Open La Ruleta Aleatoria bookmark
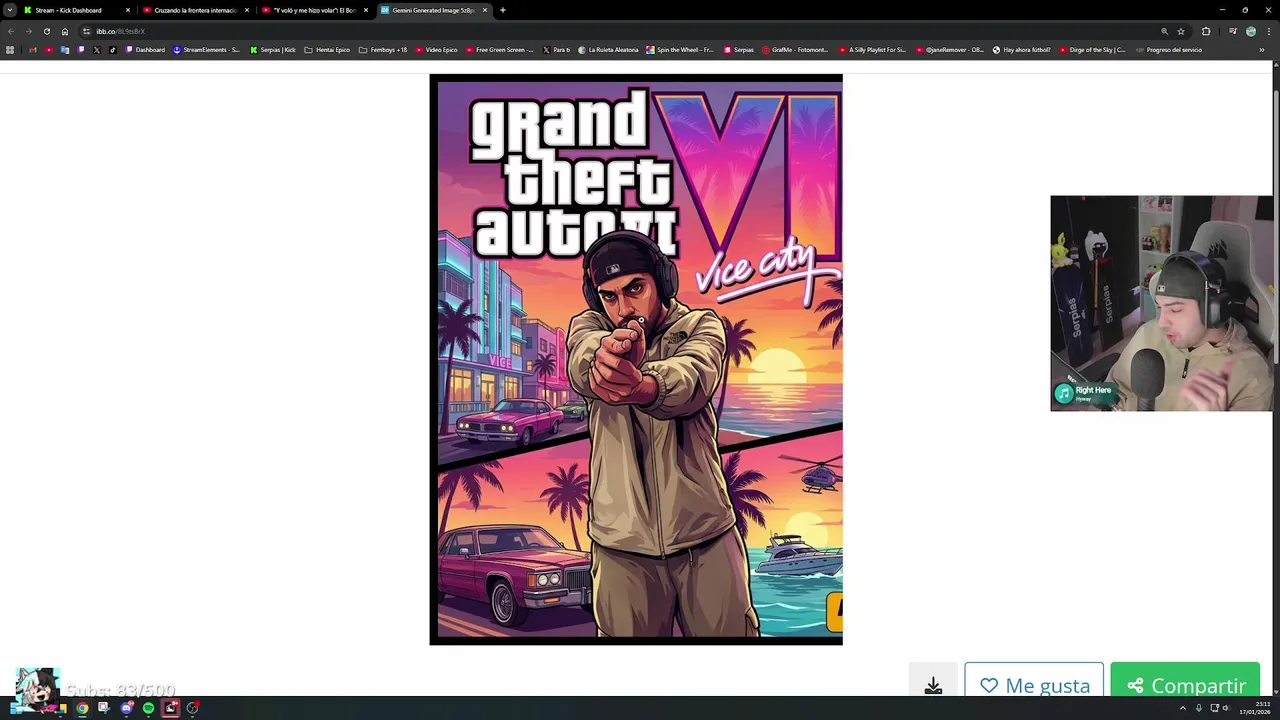Screen dimensions: 1280x720 609,49
